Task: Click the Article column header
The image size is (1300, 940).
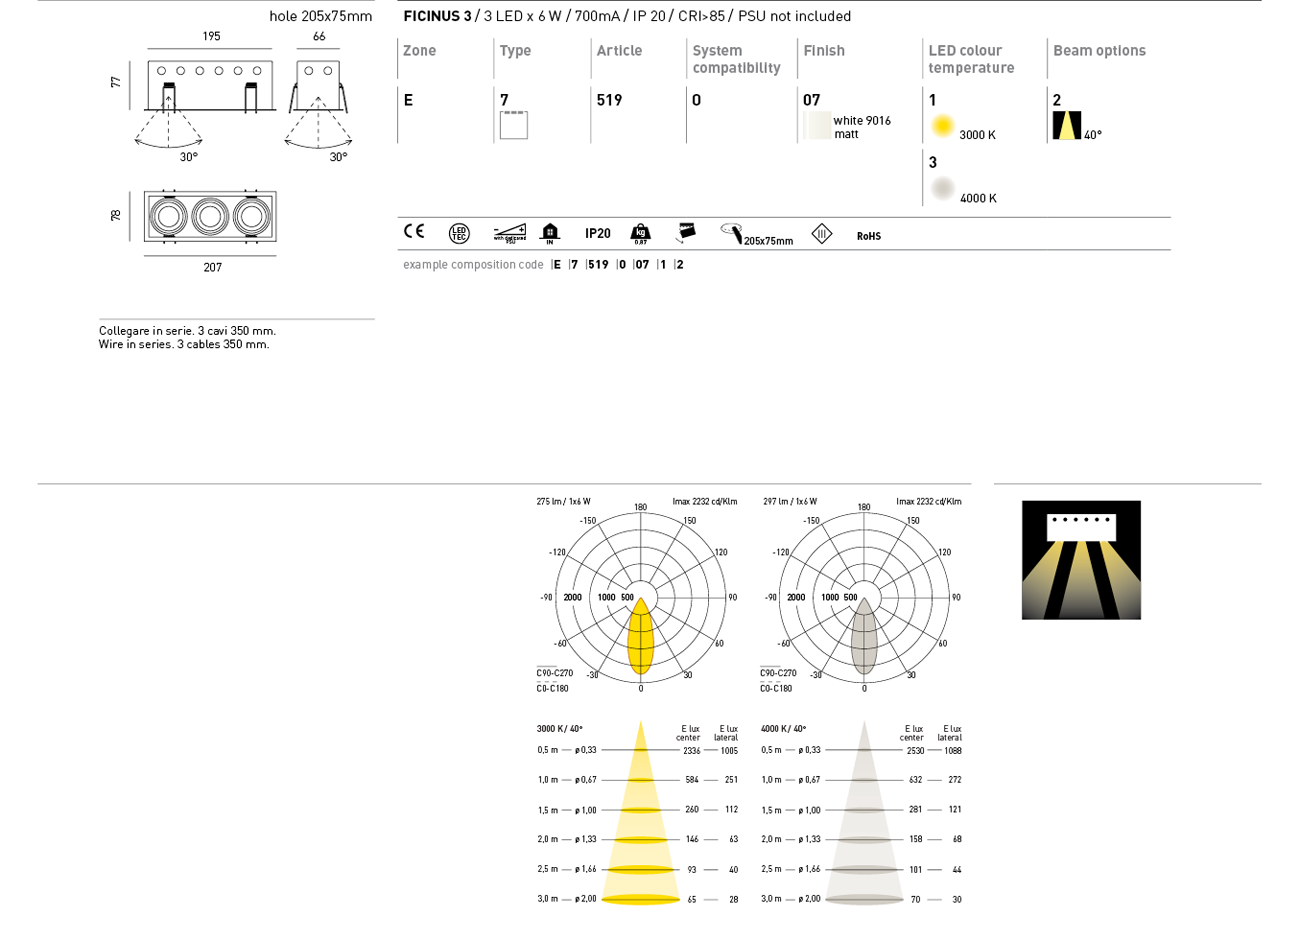Action: [x=619, y=51]
